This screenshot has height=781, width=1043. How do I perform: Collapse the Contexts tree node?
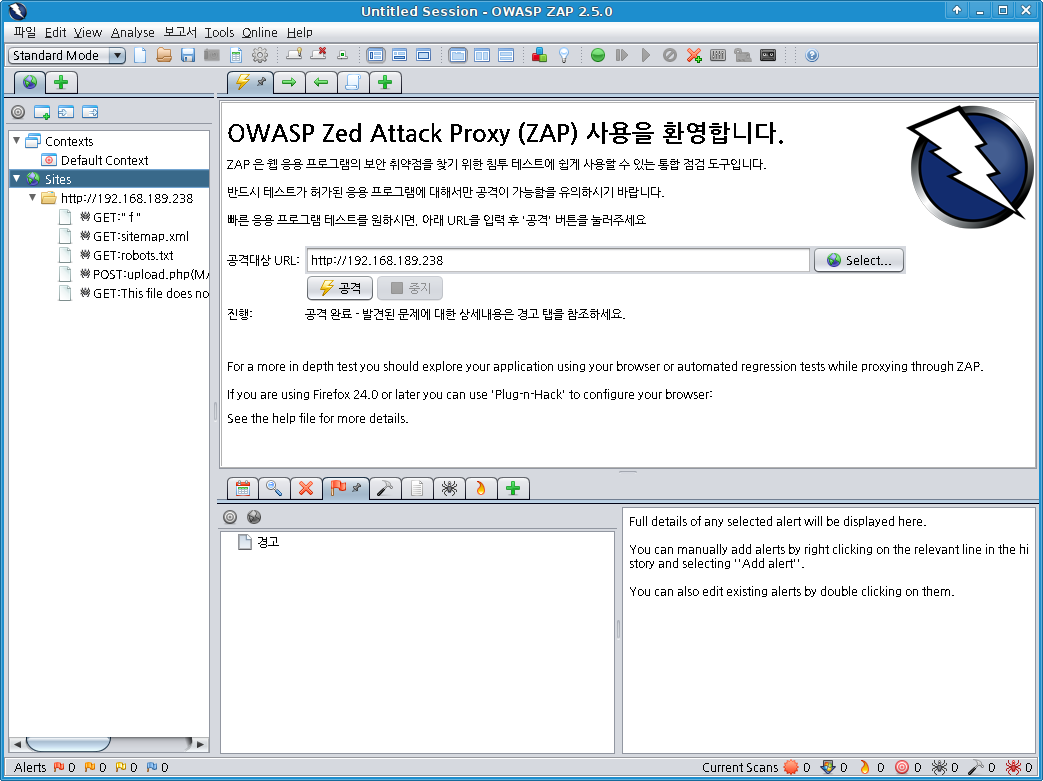click(x=17, y=140)
